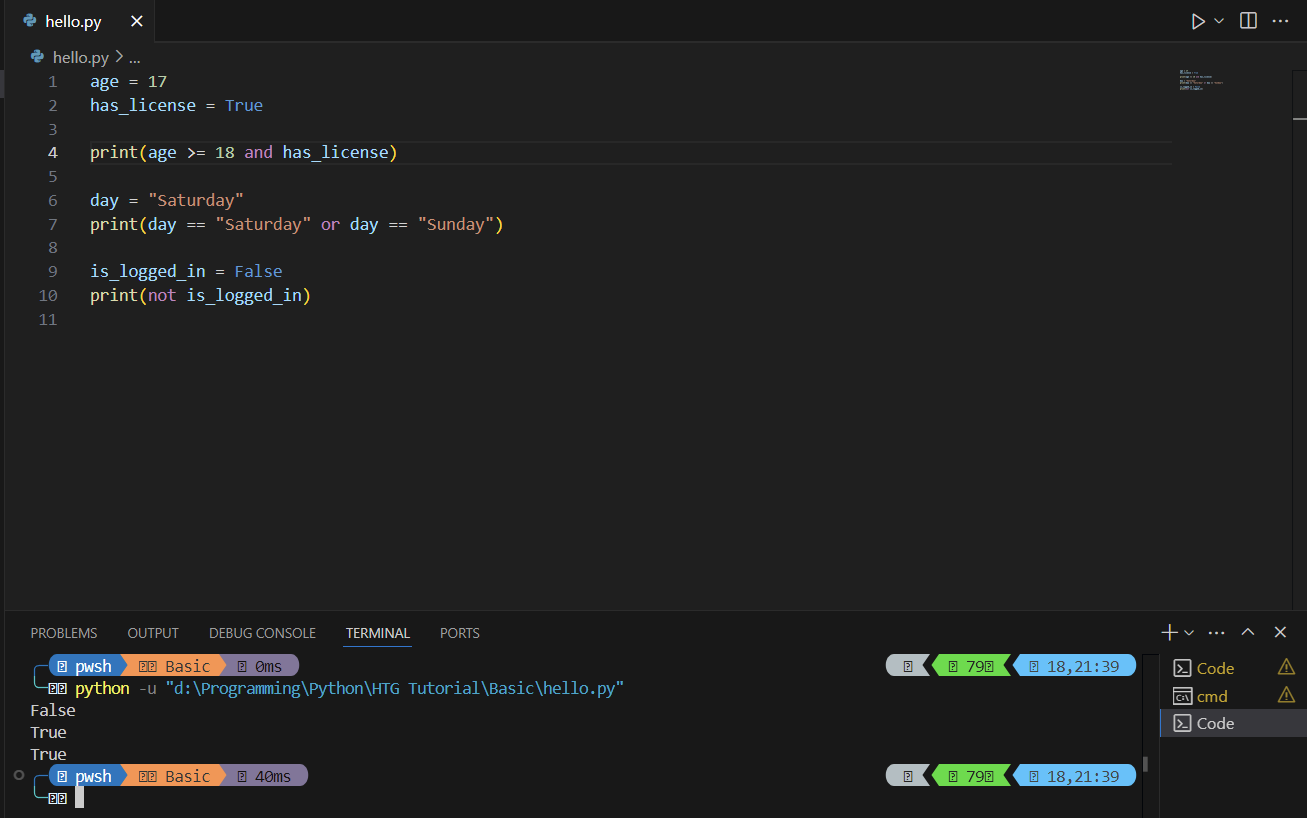
Task: Open the DEBUG CONSOLE tab
Action: tap(262, 633)
